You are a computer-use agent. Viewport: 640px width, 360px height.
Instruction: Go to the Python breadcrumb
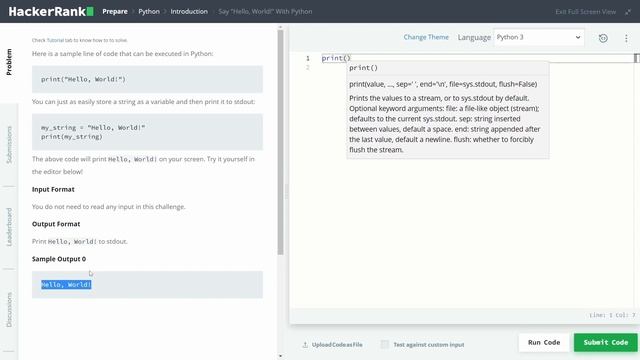tap(149, 11)
